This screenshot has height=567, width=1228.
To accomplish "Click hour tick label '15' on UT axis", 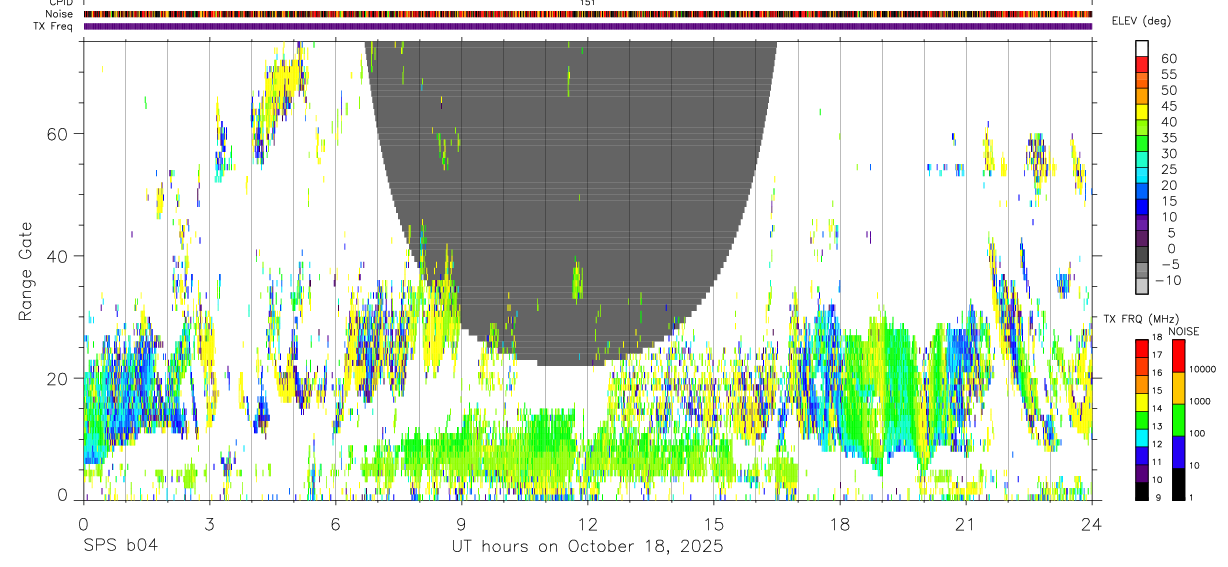I will [714, 523].
